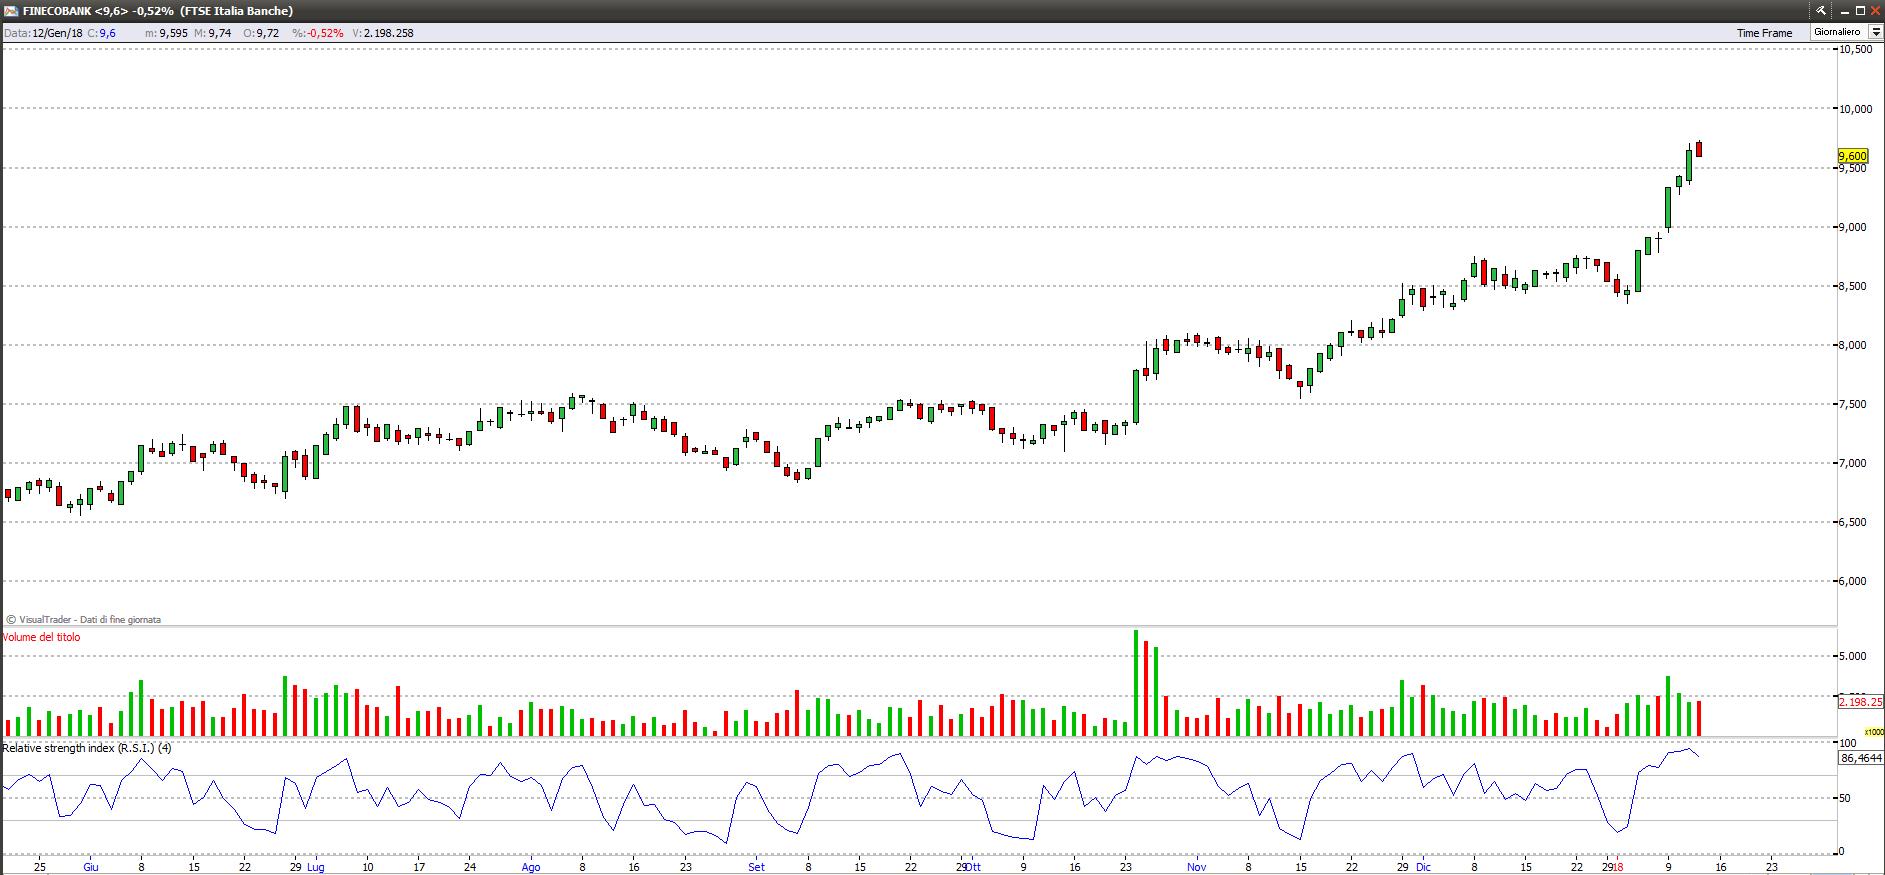Click the 10,000 price axis label
Screen dimensions: 1885x875
coord(1856,109)
